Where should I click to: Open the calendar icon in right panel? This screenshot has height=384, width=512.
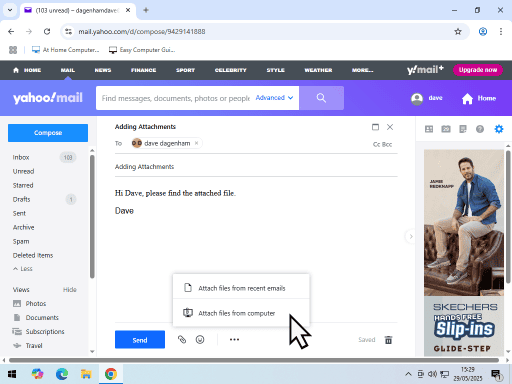[446, 129]
